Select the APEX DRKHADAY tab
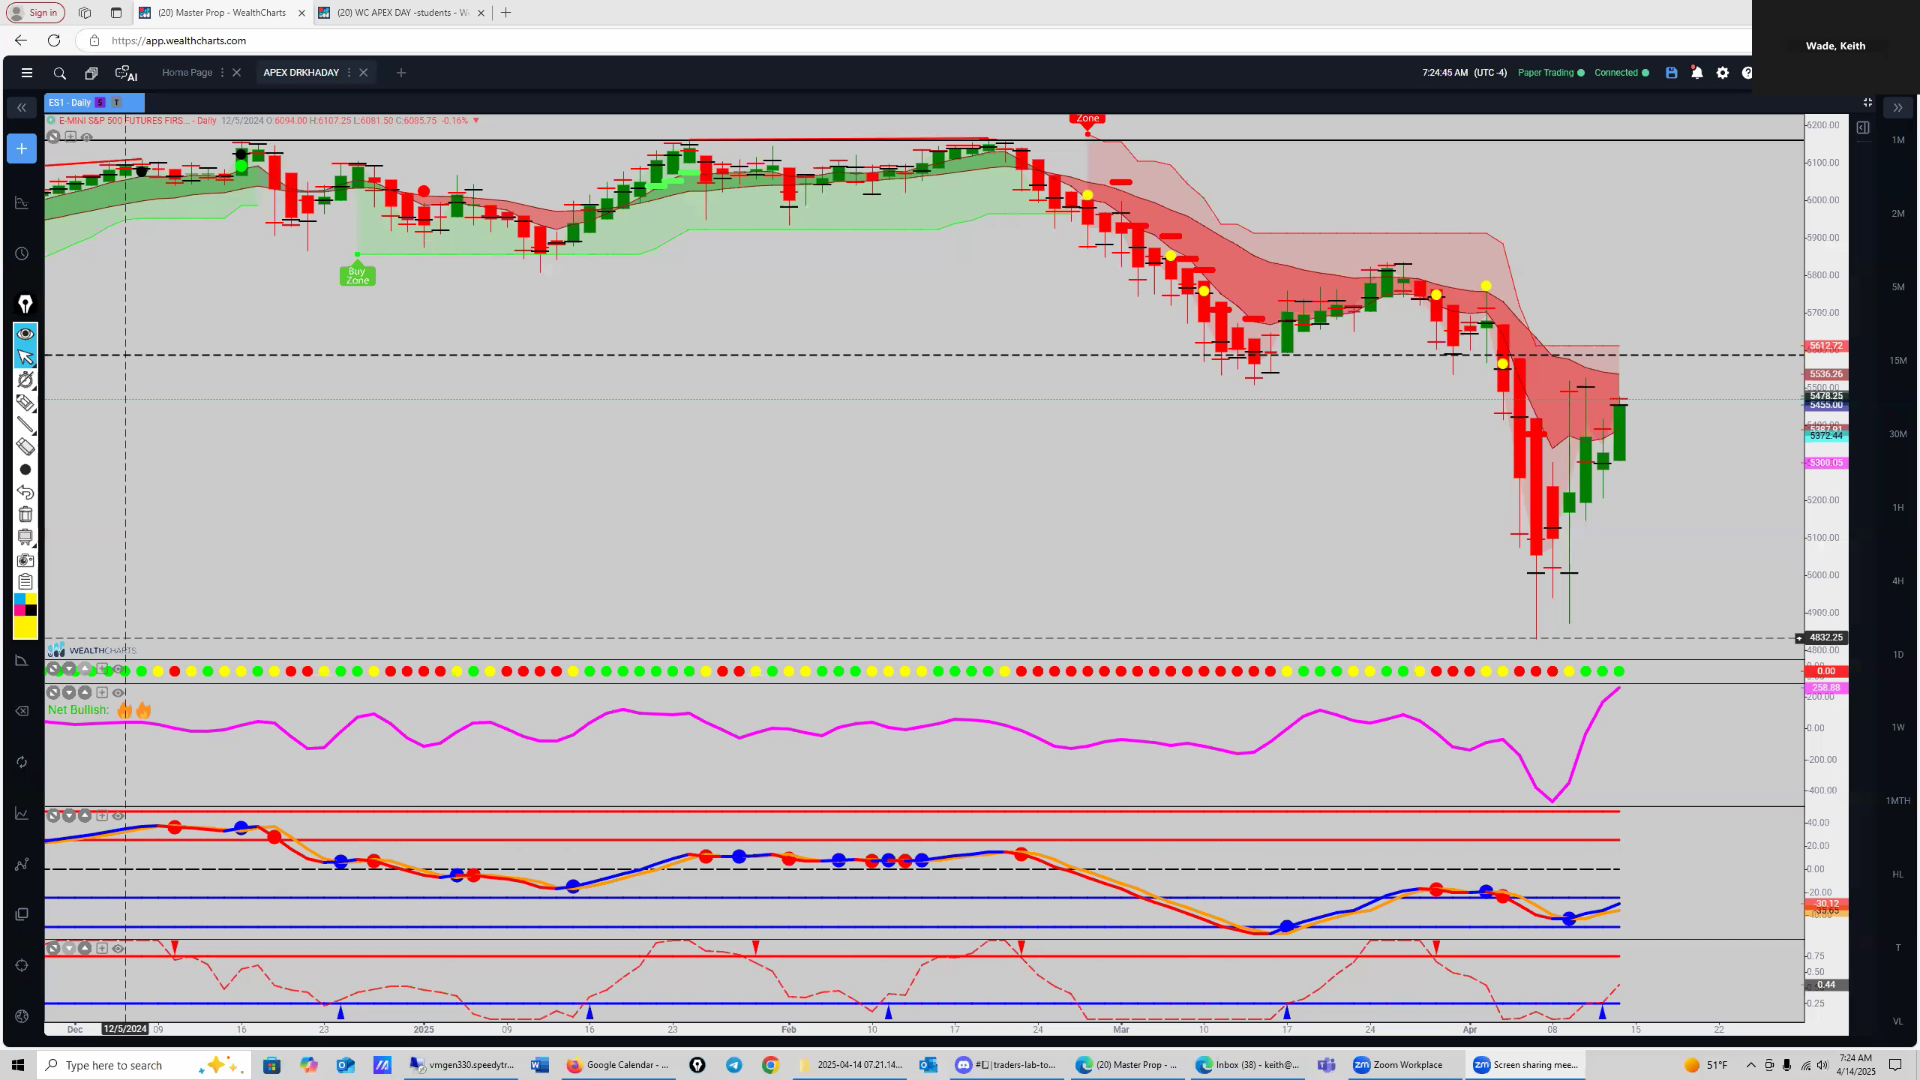The image size is (1920, 1080). pos(301,73)
